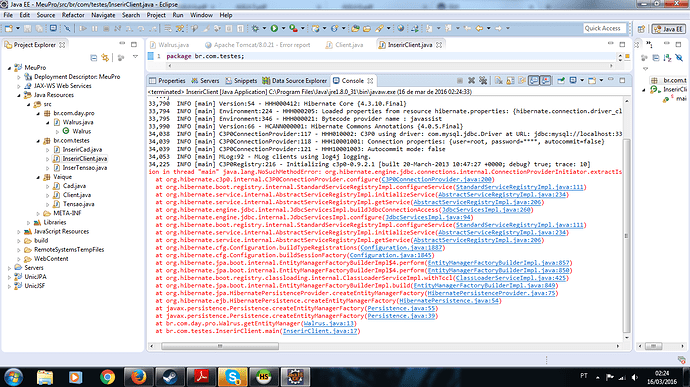This screenshot has height=387, width=690.
Task: Click the Console vertical scrollbar thumb
Action: click(627, 236)
